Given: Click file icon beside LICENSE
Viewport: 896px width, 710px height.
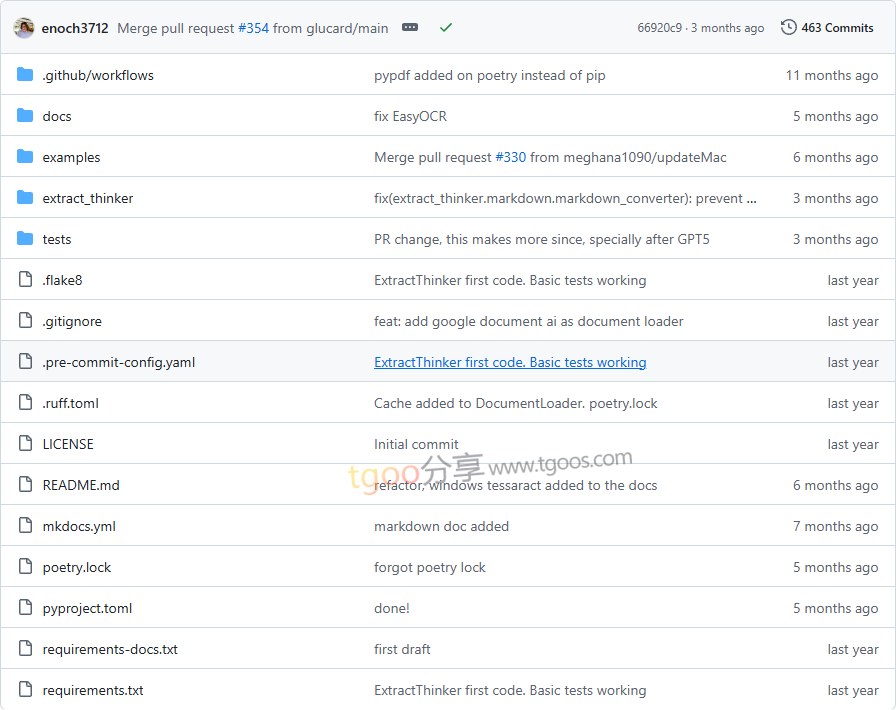Looking at the screenshot, I should tap(25, 444).
